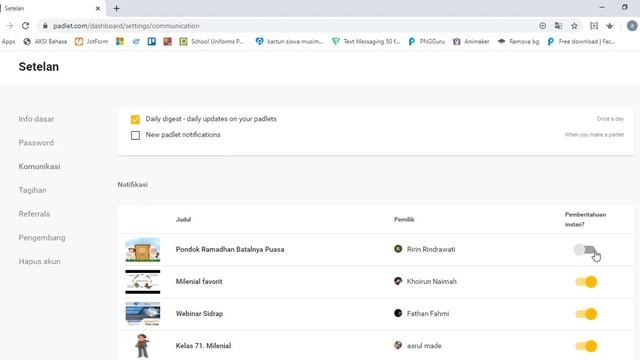This screenshot has width=640, height=360.
Task: Open the kartun siswa muslim bookmark
Action: coord(289,42)
